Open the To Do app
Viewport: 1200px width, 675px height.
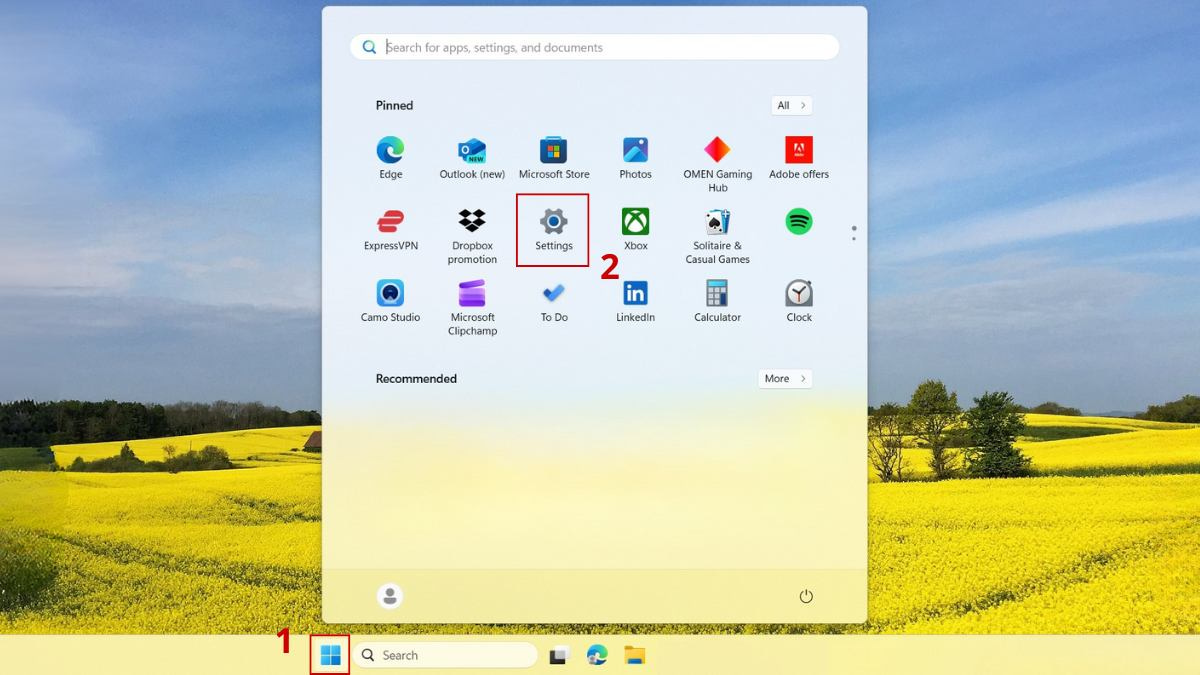[x=554, y=301]
